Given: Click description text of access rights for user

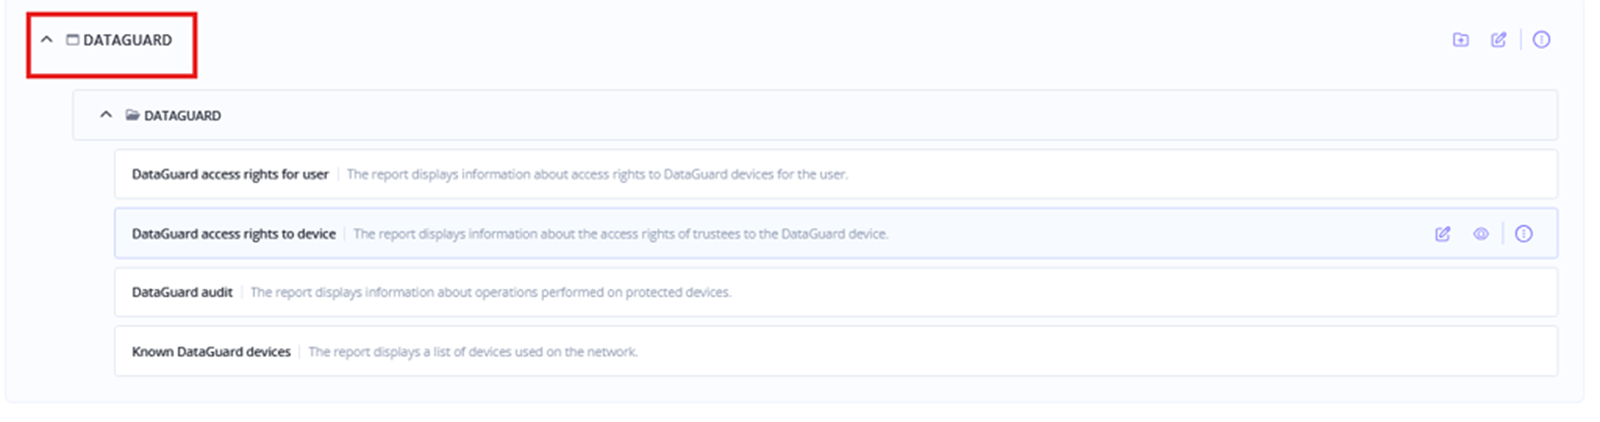Looking at the screenshot, I should (x=597, y=174).
